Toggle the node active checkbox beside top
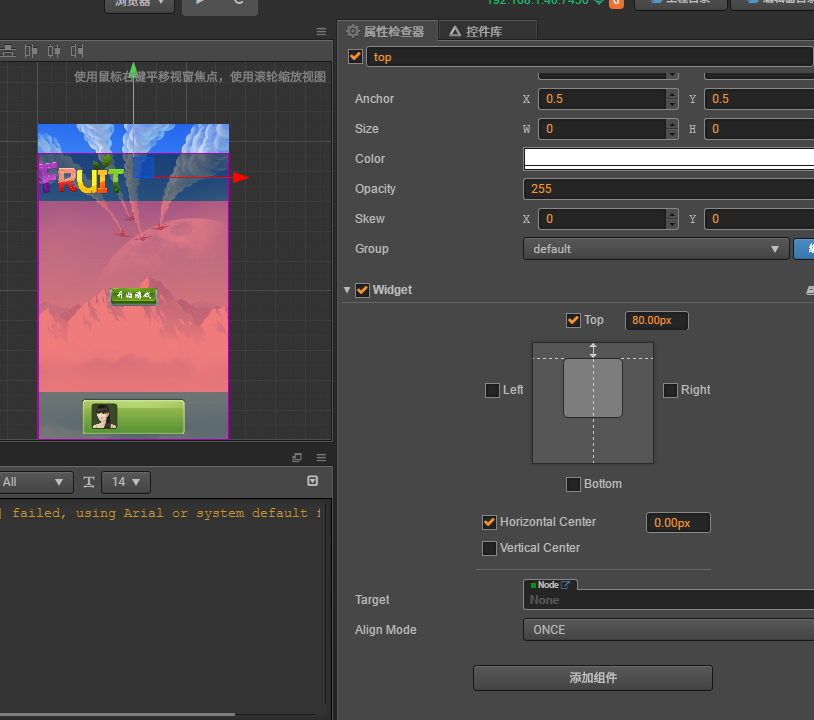This screenshot has height=720, width=814. [356, 56]
